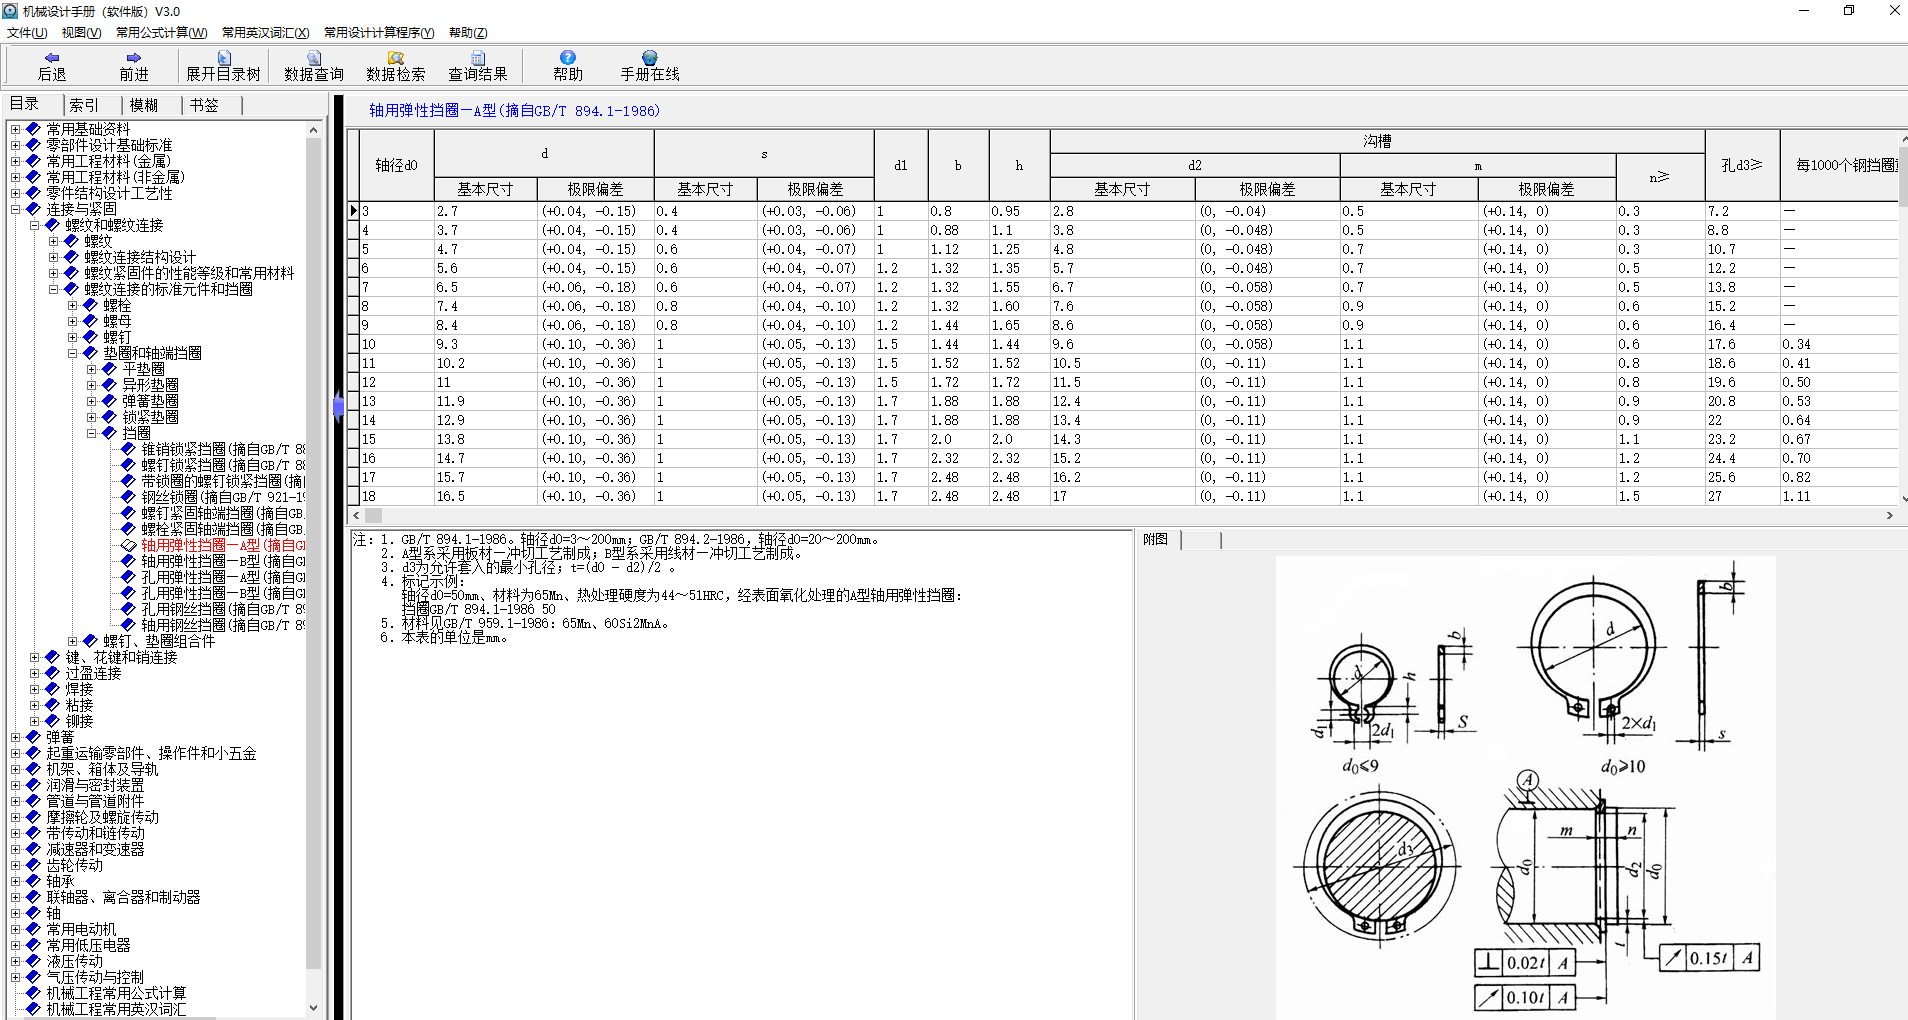Screen dimensions: 1908x1020
Task: Click diamond icon beside 弹簧
Action: tap(33, 737)
